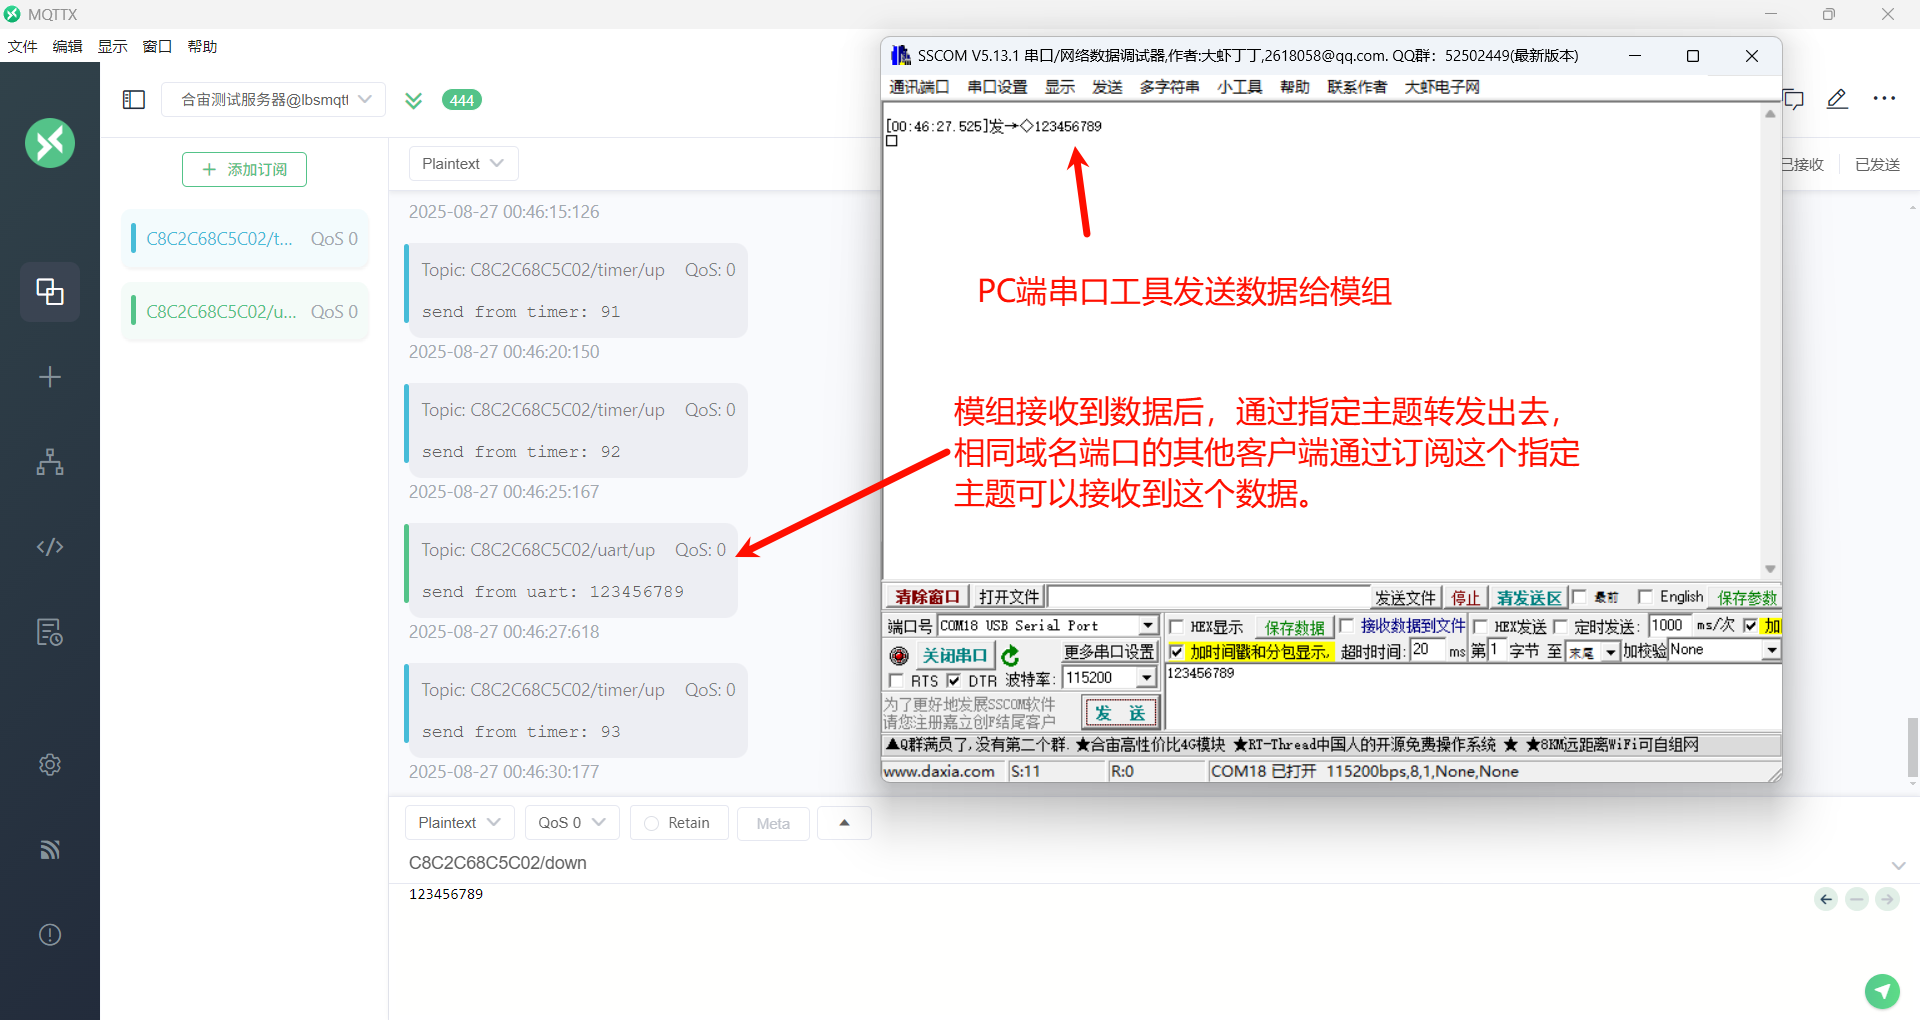Open the 小工具 menu in SSCOM
The height and width of the screenshot is (1020, 1920).
1239,87
